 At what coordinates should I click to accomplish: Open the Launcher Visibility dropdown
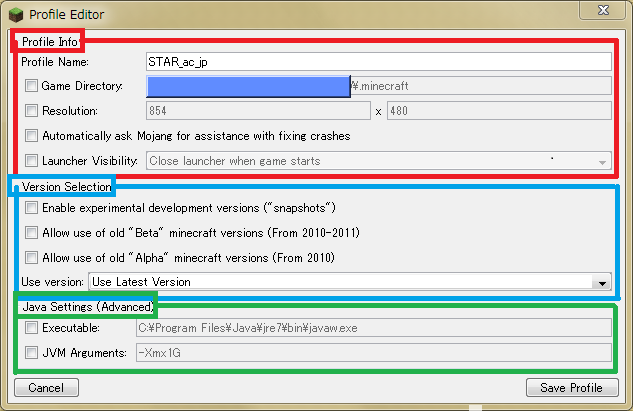pos(378,160)
